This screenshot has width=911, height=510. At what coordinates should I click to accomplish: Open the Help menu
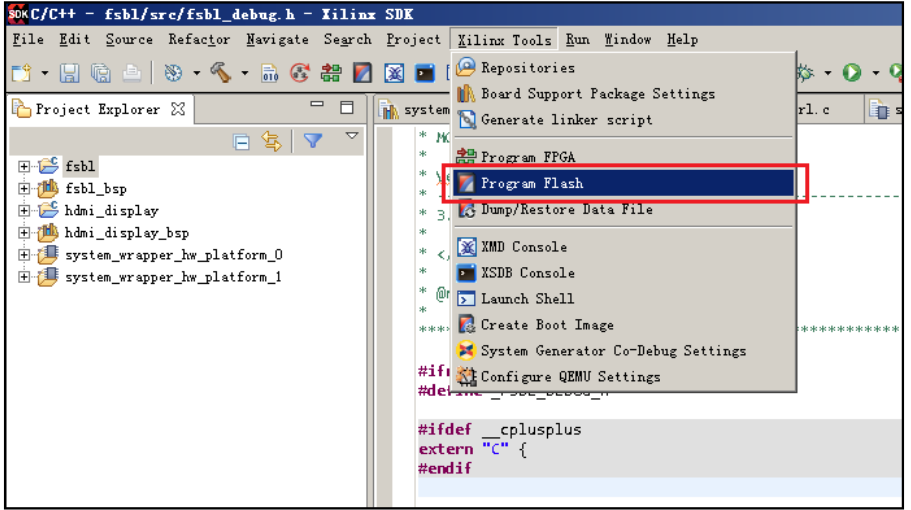682,39
